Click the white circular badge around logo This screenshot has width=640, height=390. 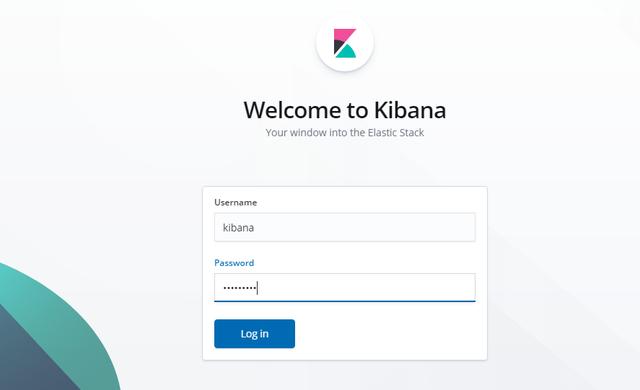coord(345,43)
